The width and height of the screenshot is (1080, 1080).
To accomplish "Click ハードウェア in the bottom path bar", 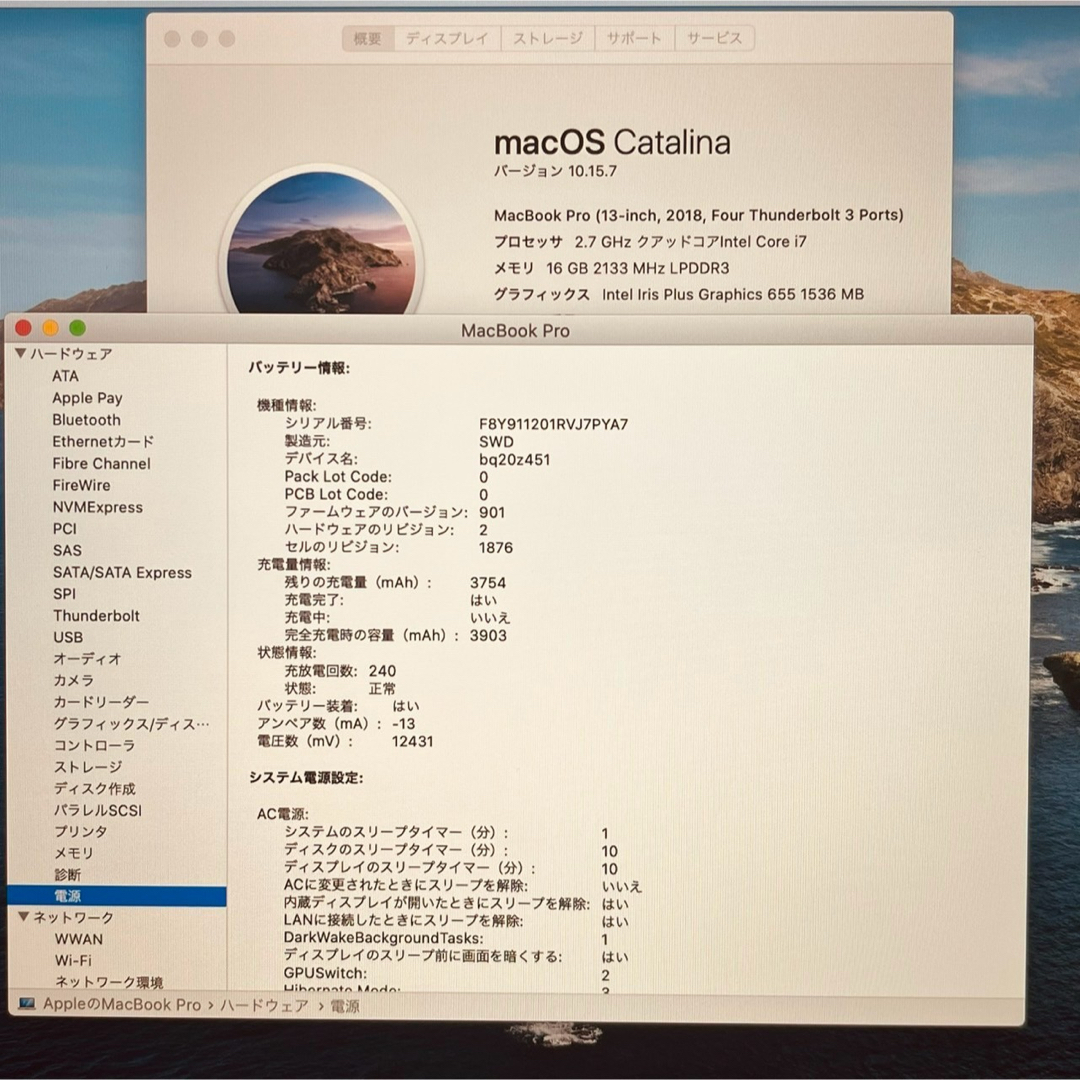I will click(x=264, y=1006).
